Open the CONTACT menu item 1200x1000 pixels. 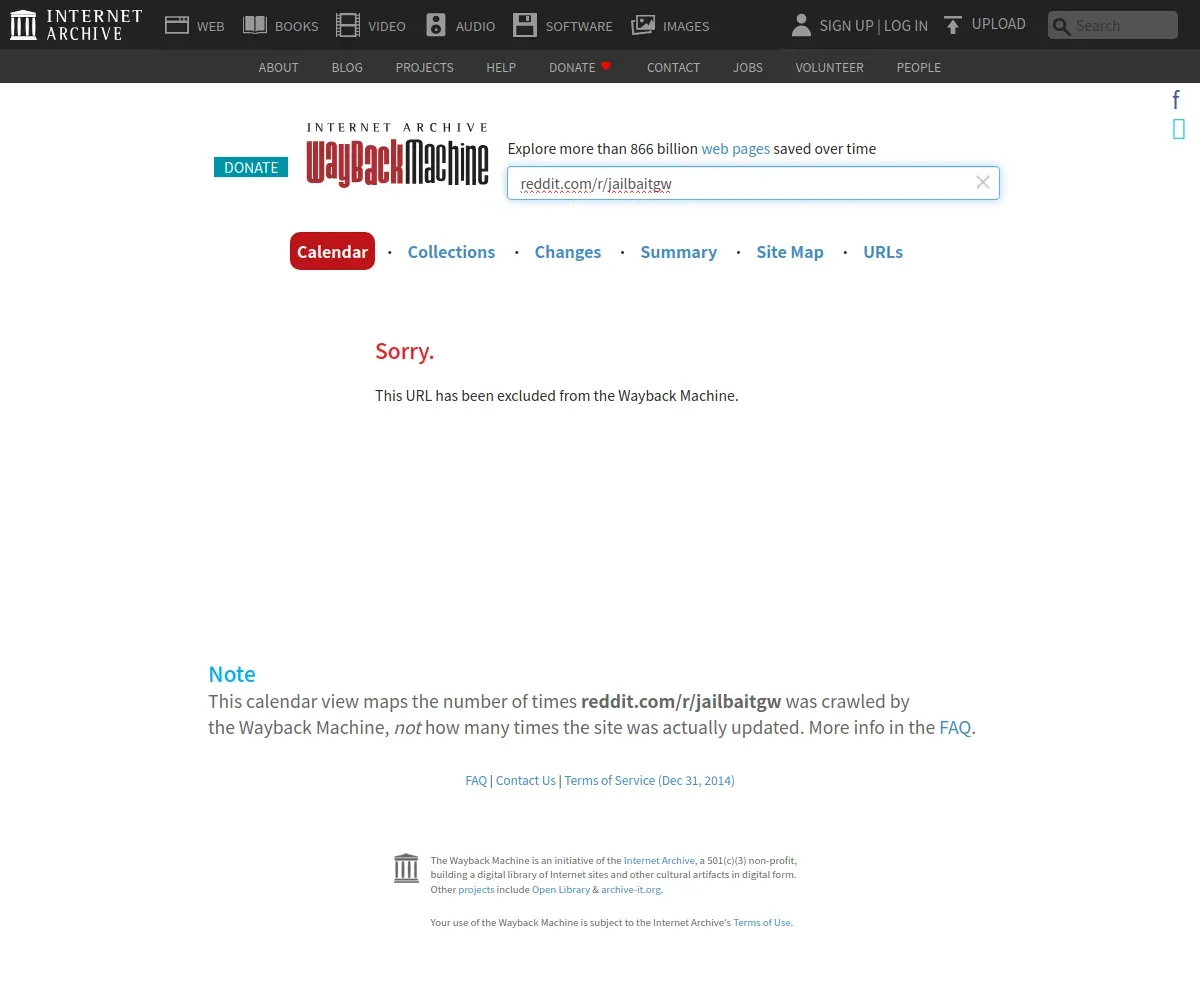[x=673, y=67]
